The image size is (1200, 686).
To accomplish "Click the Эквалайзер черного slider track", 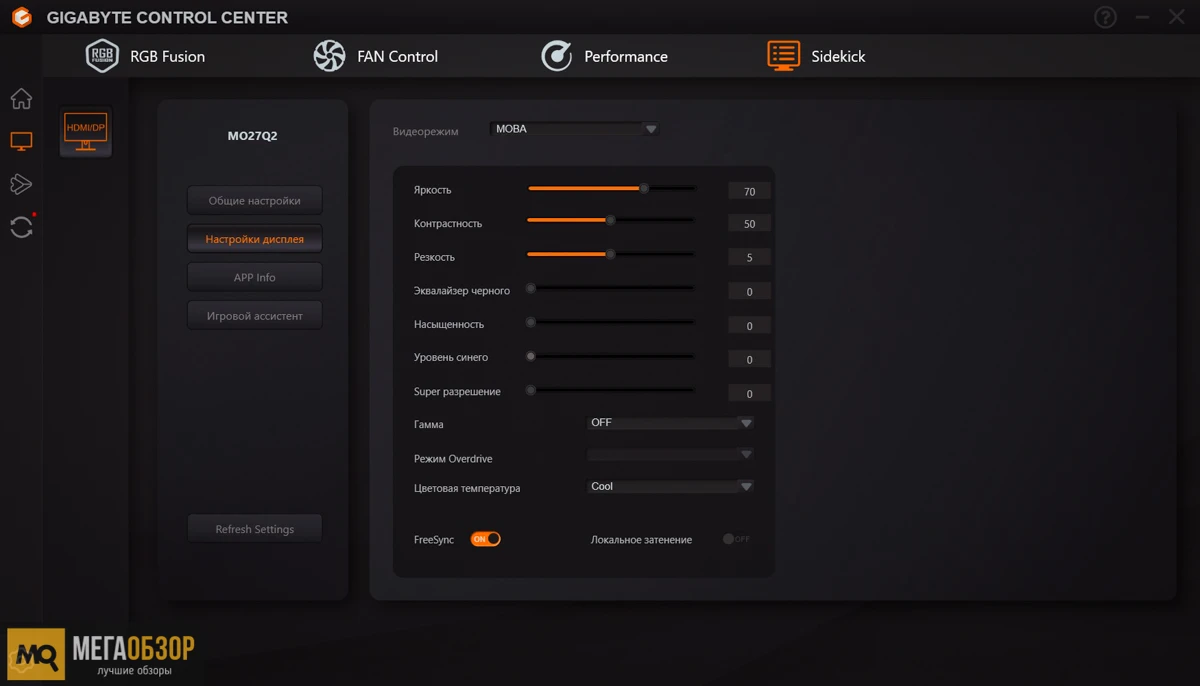I will click(x=611, y=288).
